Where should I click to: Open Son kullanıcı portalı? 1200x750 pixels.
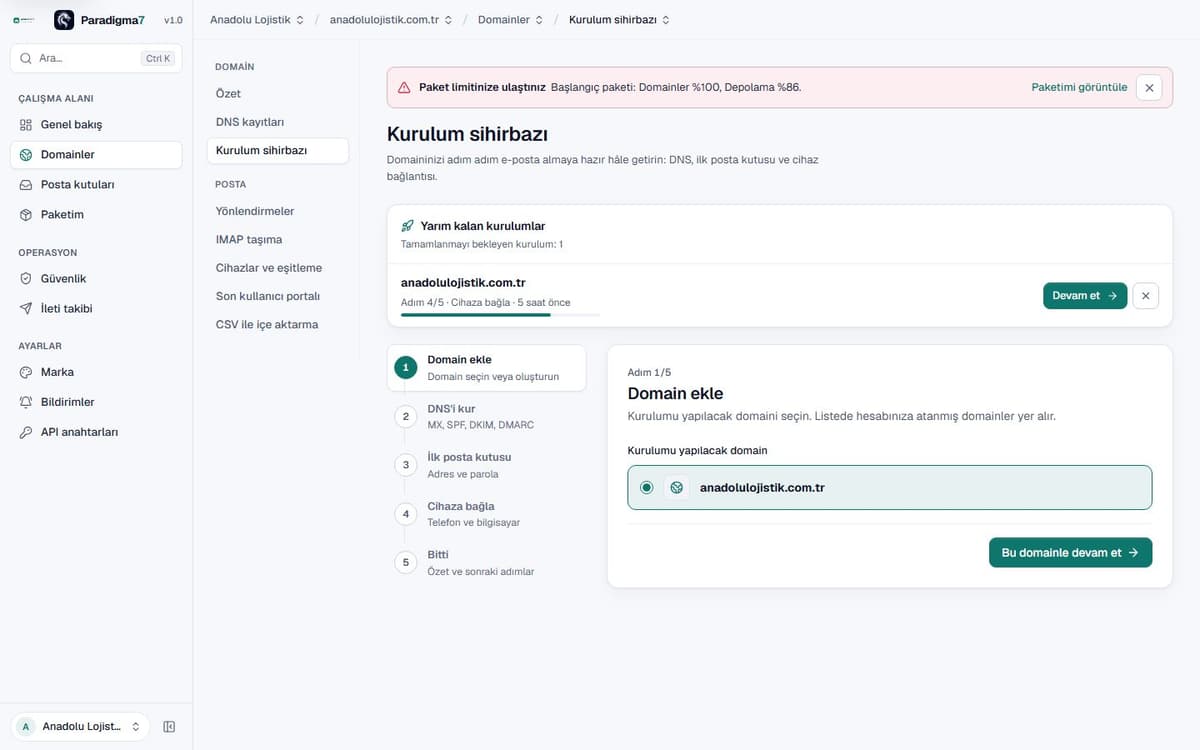tap(278, 297)
